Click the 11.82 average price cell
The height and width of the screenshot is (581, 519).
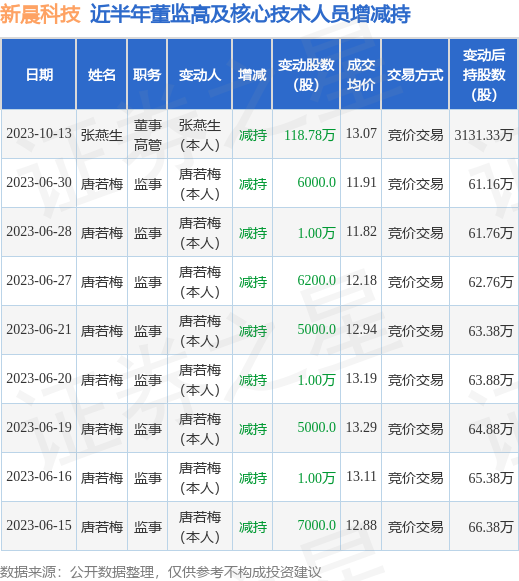pos(361,232)
